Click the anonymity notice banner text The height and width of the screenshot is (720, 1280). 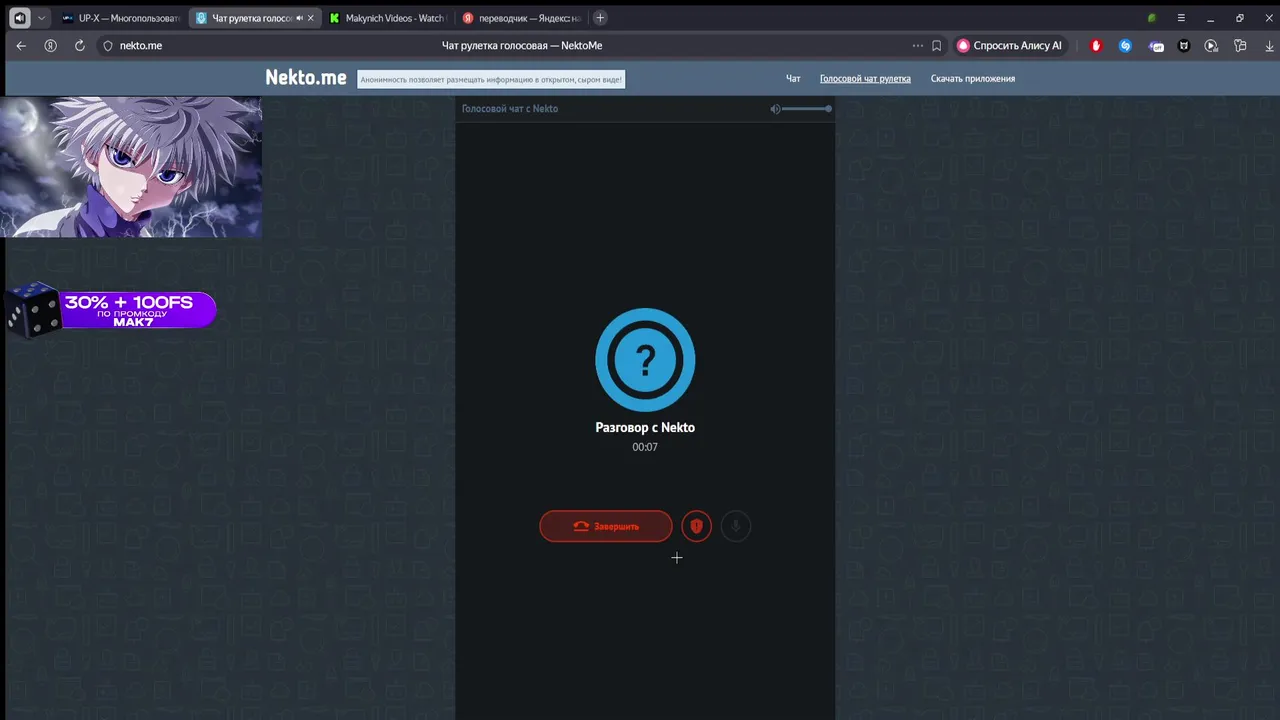[491, 79]
